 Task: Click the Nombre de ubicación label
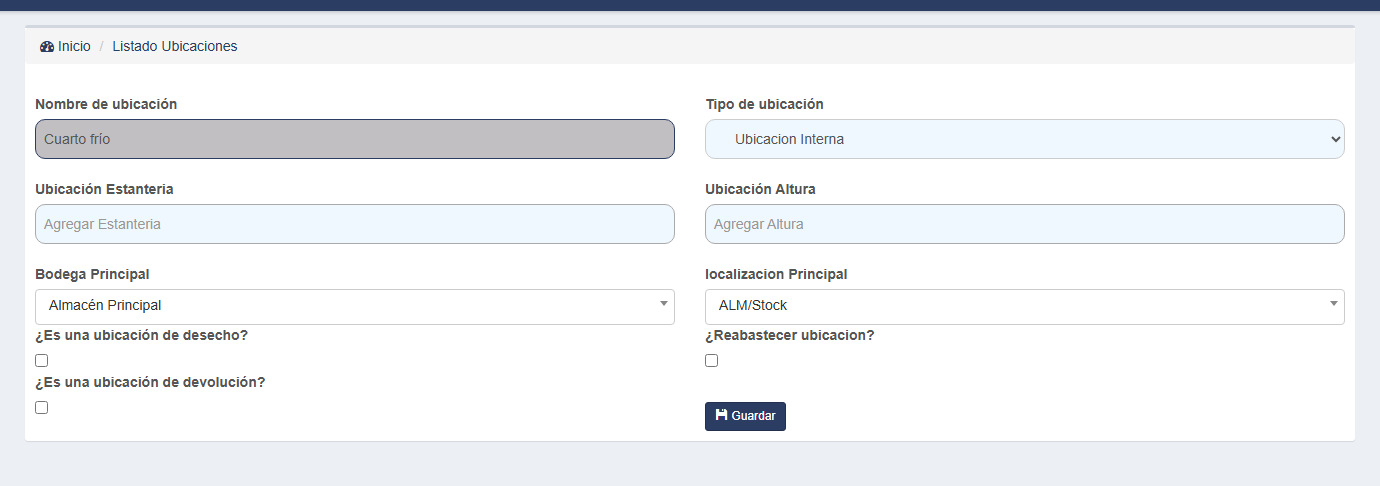pos(106,104)
